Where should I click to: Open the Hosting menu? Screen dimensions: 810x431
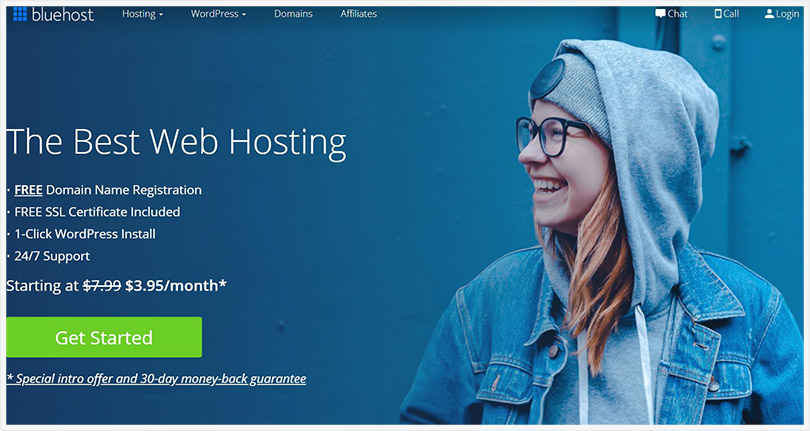138,14
